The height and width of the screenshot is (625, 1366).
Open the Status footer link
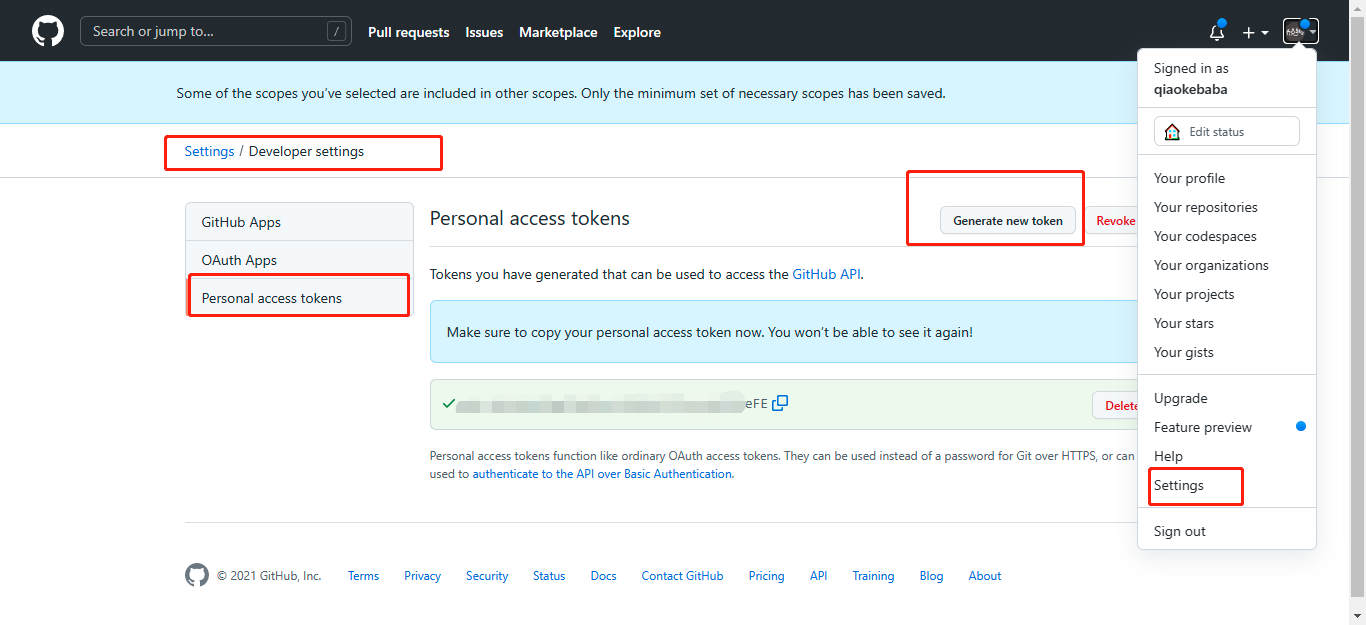tap(549, 576)
